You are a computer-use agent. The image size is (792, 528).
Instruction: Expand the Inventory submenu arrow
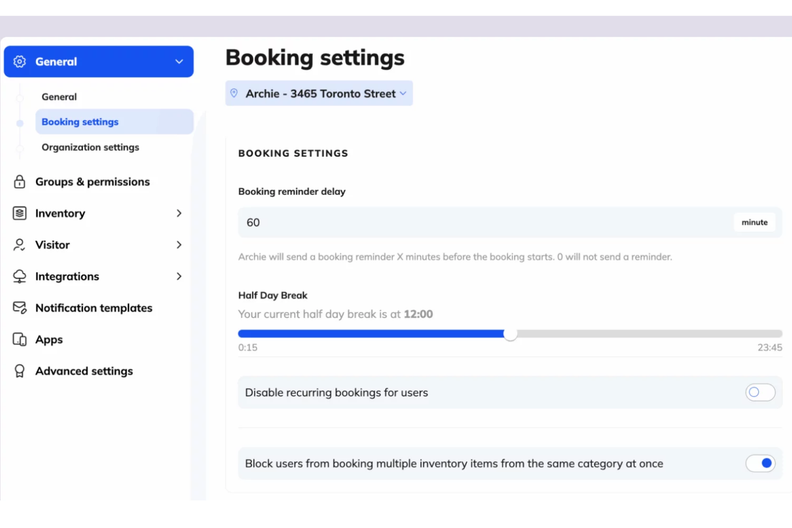click(179, 213)
